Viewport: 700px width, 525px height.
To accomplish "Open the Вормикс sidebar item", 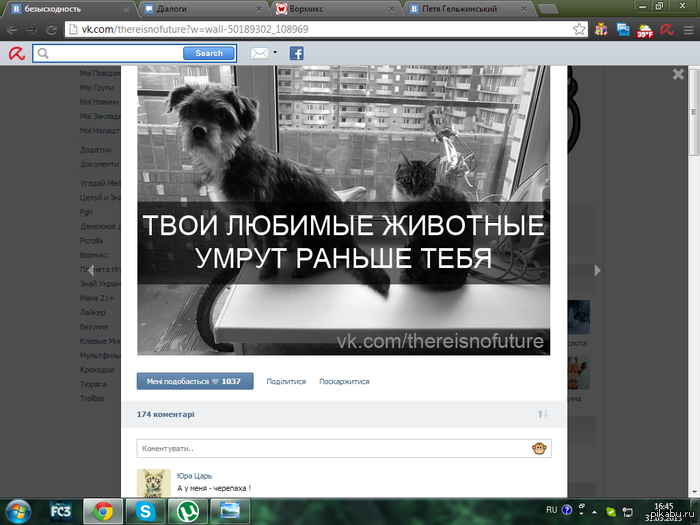I will click(94, 255).
